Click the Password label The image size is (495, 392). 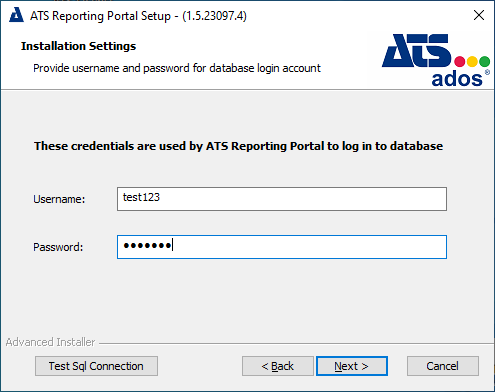tap(58, 247)
